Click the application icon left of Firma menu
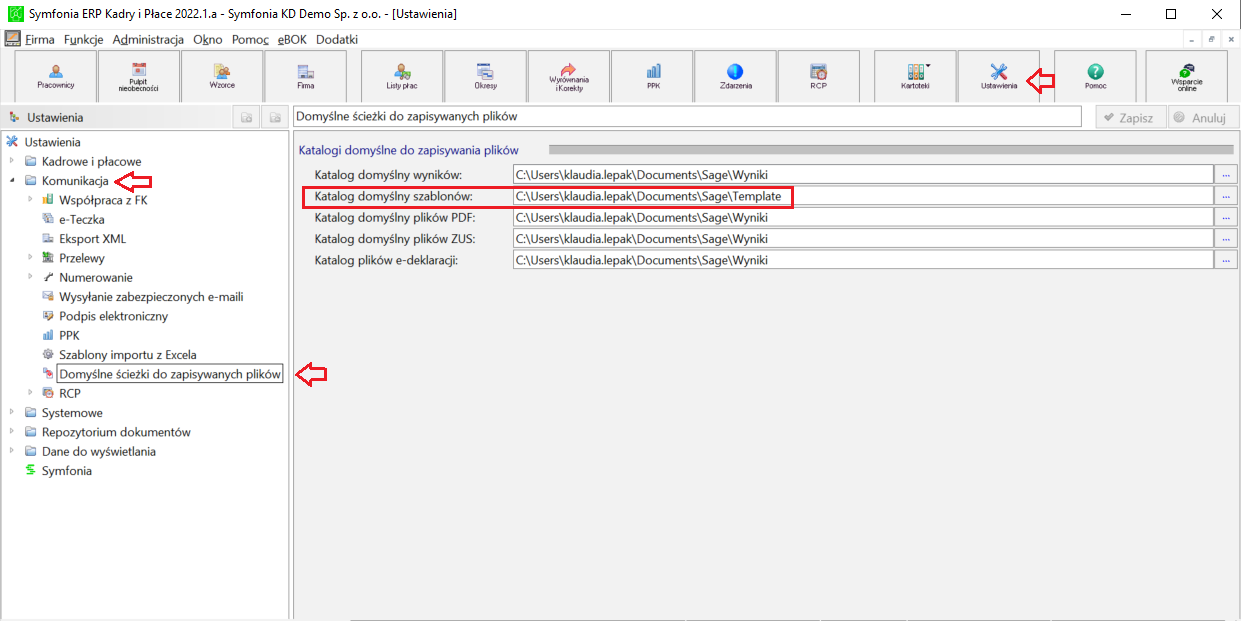 13,39
